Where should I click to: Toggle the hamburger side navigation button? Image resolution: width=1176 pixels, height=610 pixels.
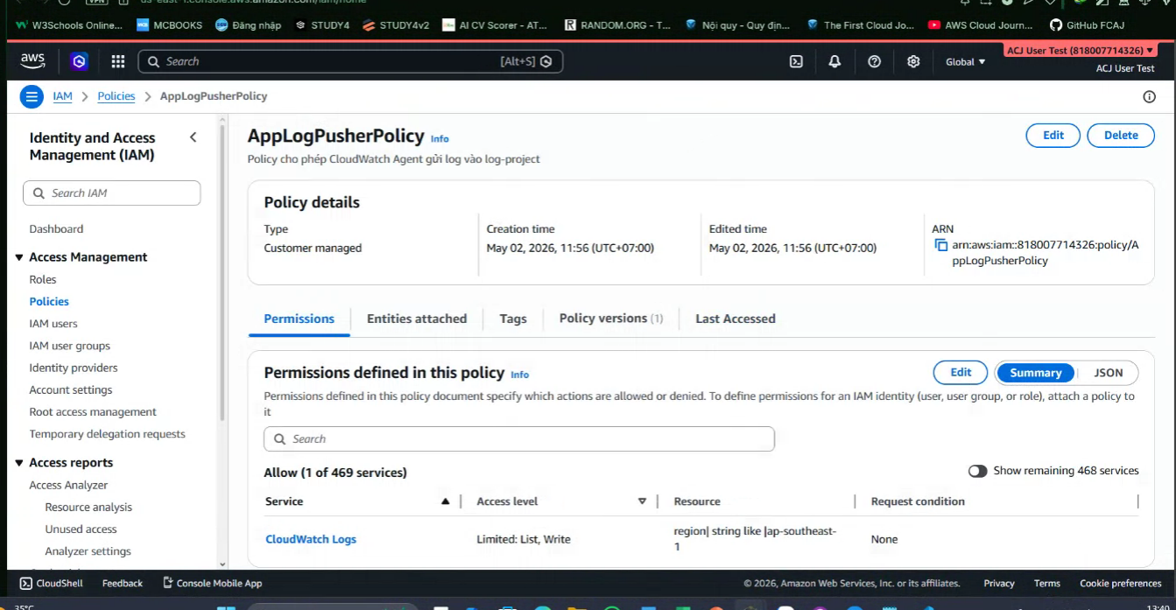click(32, 96)
